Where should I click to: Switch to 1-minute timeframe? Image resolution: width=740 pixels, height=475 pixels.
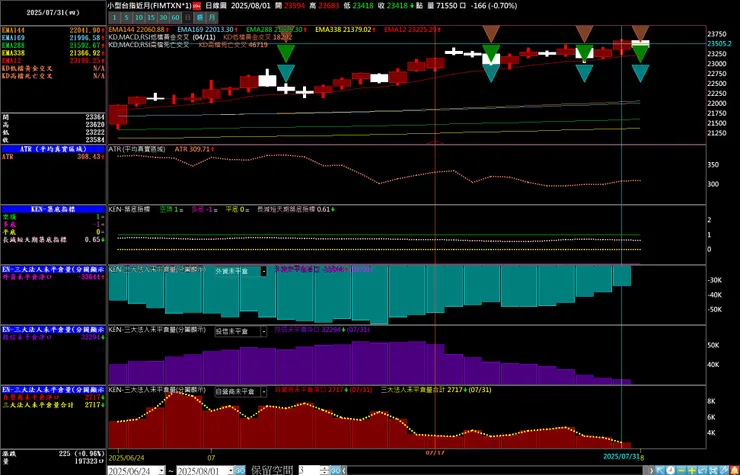click(x=114, y=17)
